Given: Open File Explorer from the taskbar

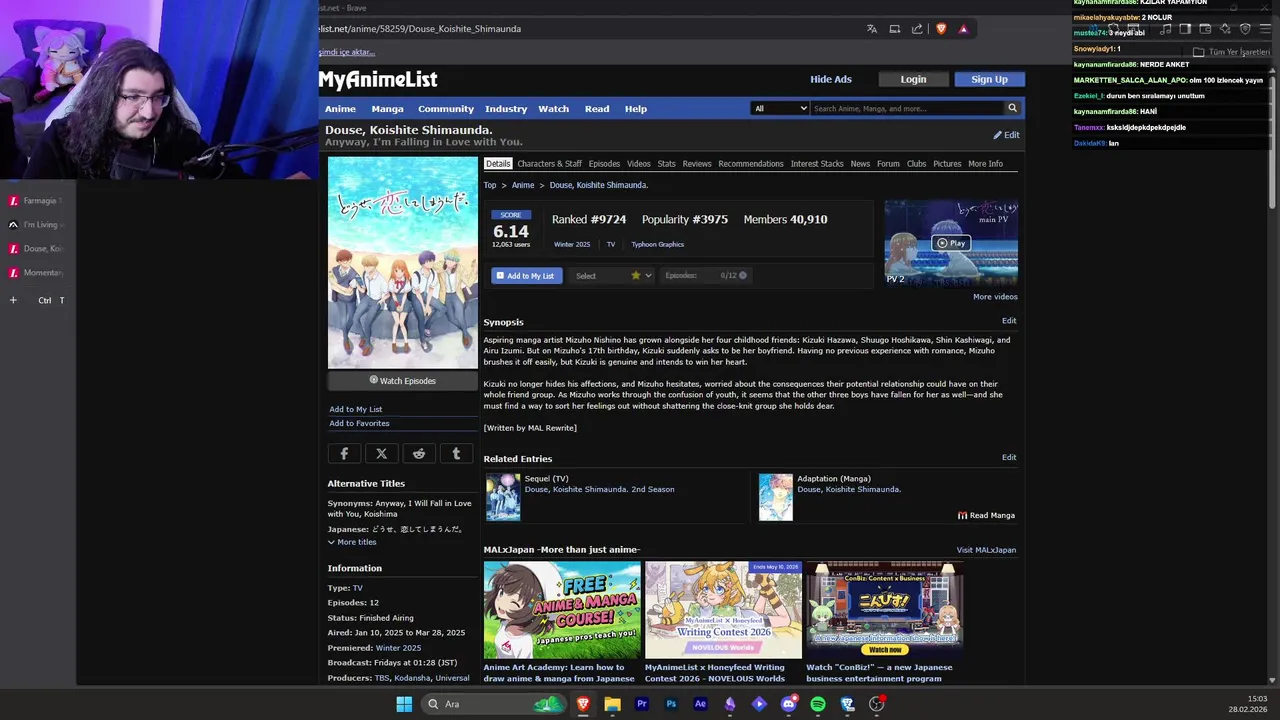Looking at the screenshot, I should coord(612,704).
